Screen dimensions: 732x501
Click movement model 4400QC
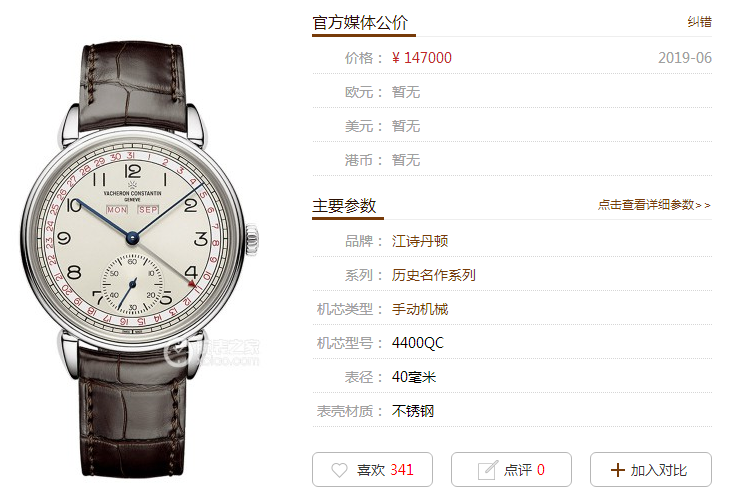click(418, 343)
